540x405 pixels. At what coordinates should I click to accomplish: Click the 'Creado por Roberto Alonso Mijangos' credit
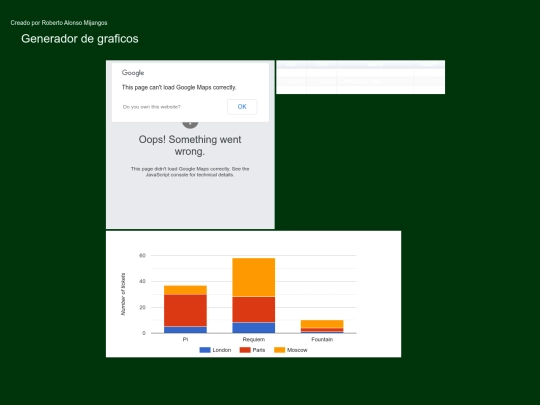[x=59, y=23]
